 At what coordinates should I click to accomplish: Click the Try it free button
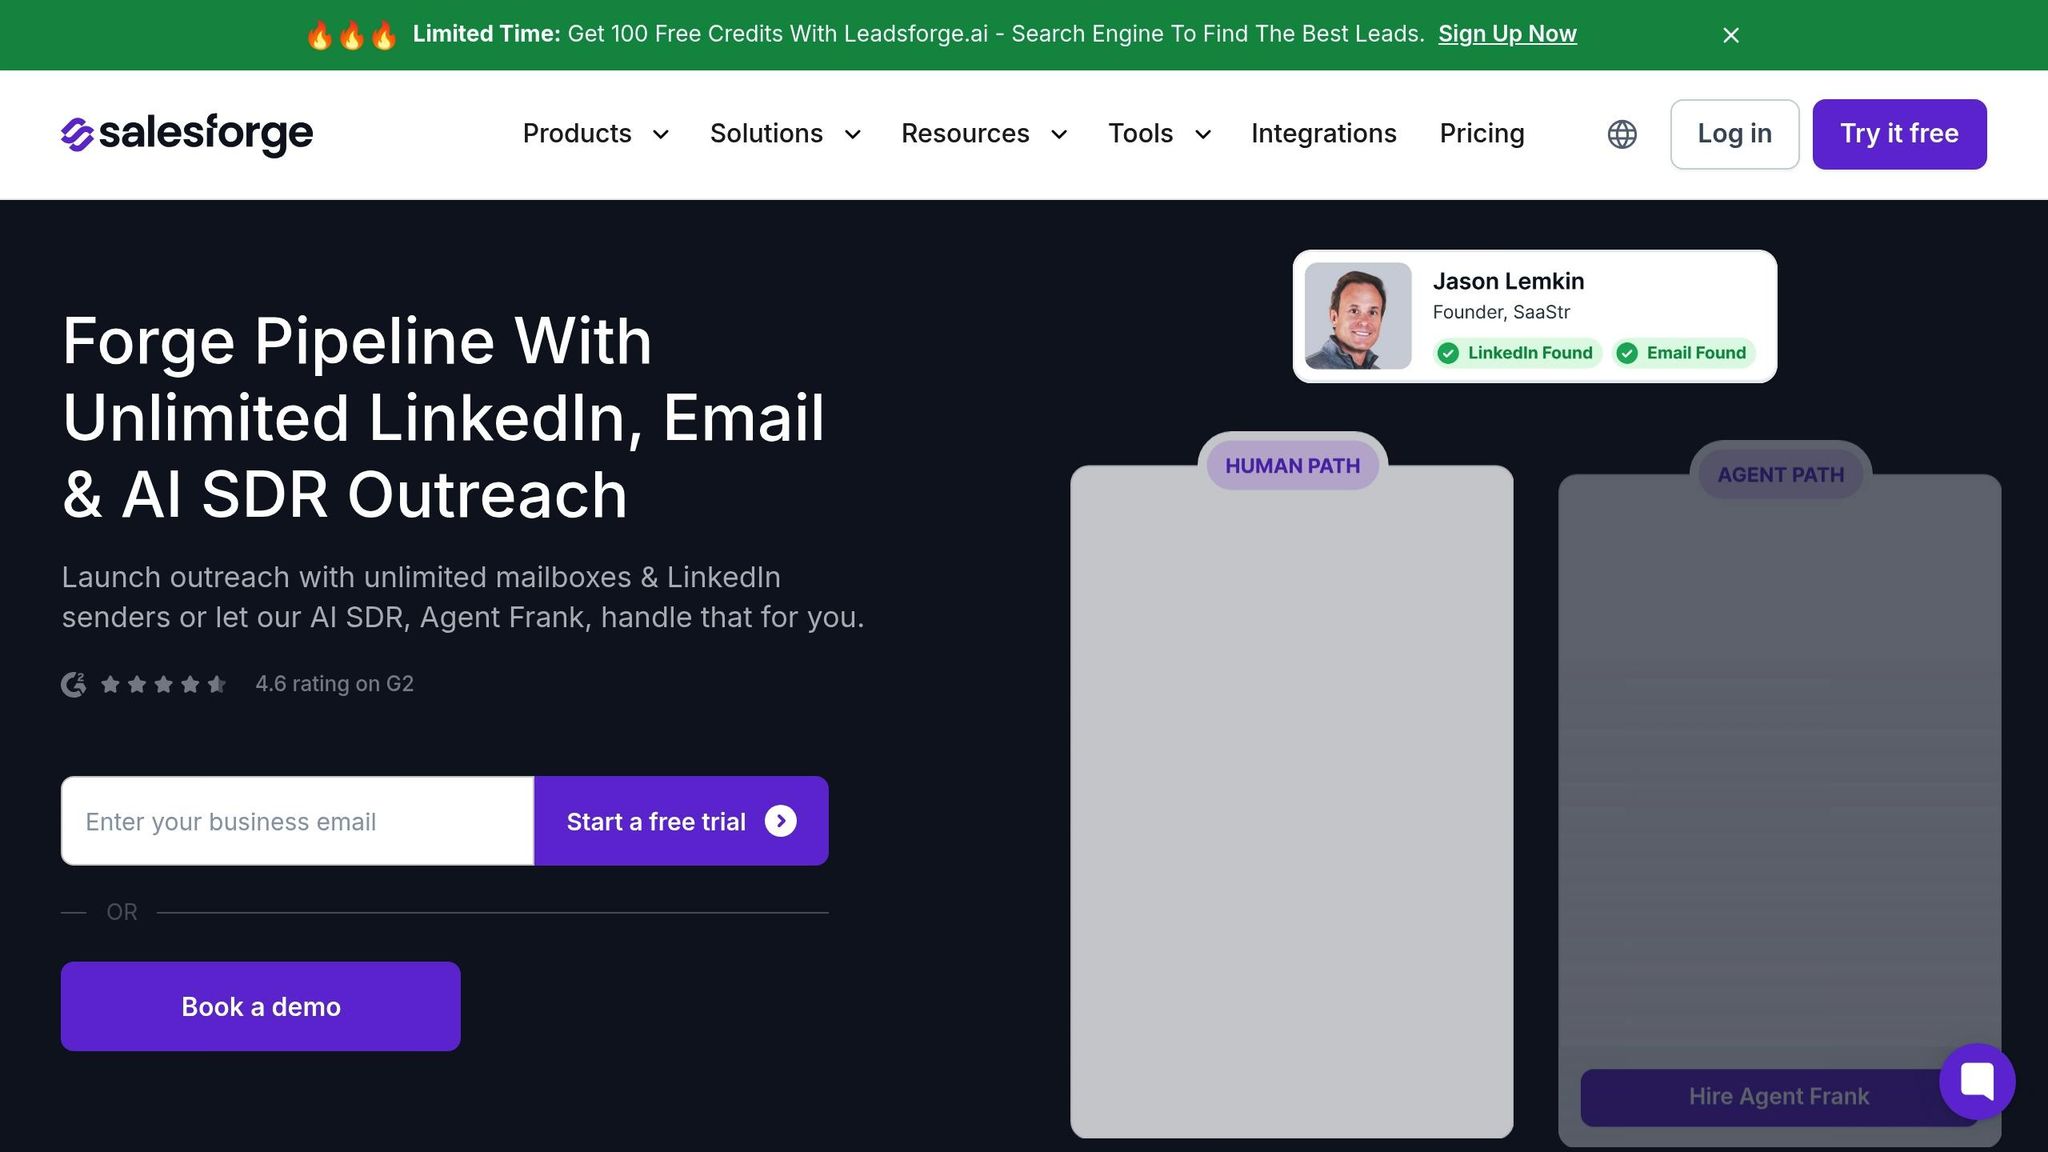(1899, 134)
